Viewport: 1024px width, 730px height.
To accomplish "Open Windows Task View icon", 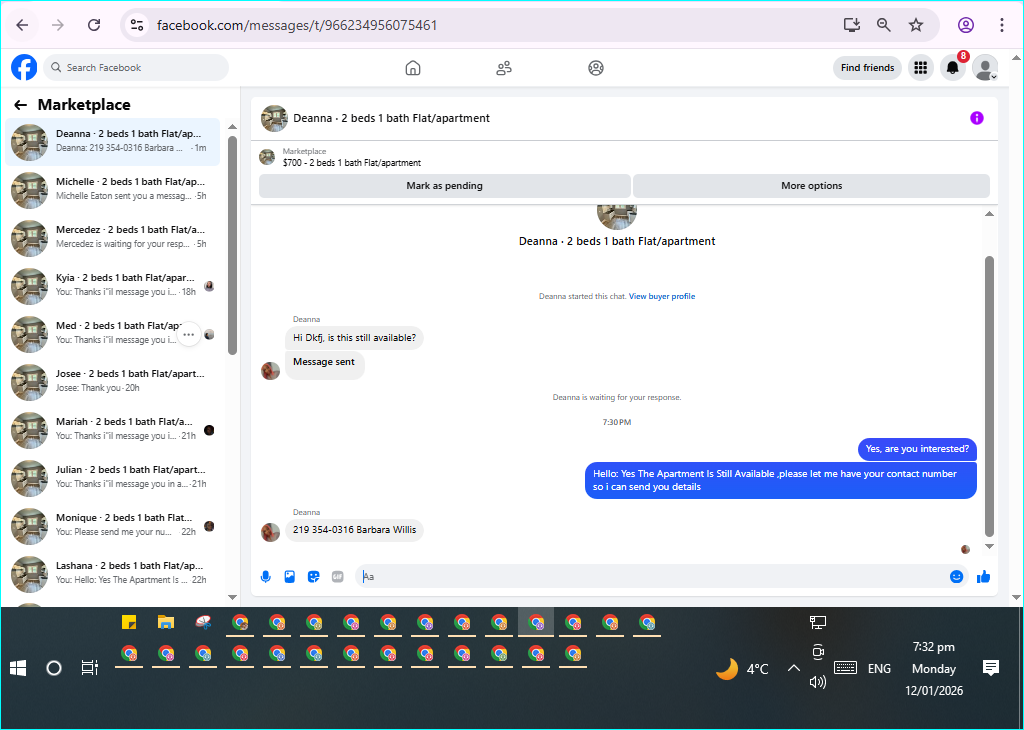I will [89, 668].
